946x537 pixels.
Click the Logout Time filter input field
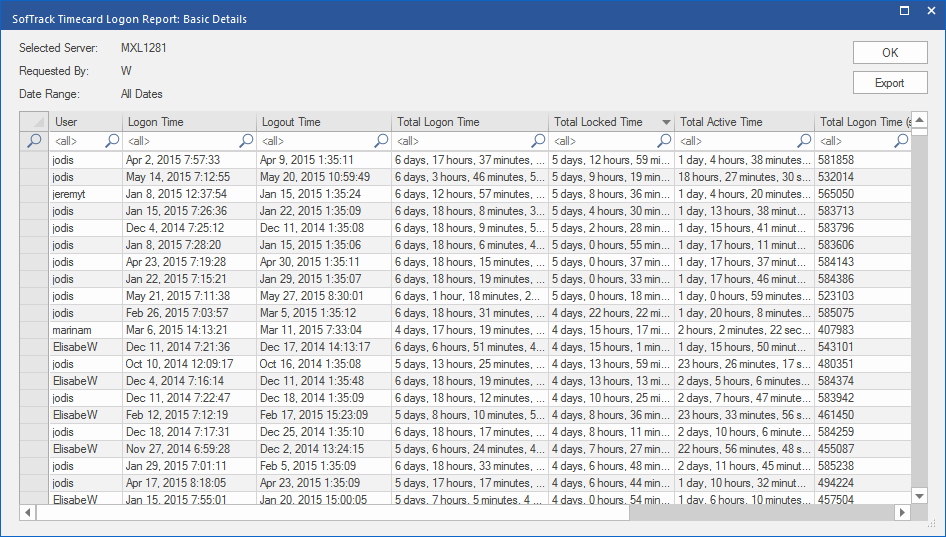click(315, 141)
